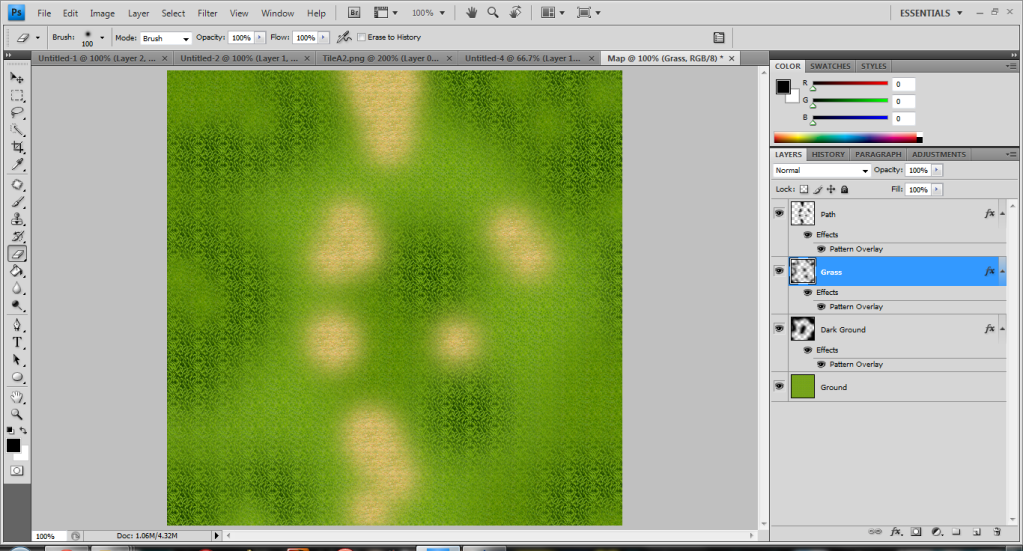Screen dimensions: 1023x551
Task: Hide the Path layer
Action: (779, 213)
